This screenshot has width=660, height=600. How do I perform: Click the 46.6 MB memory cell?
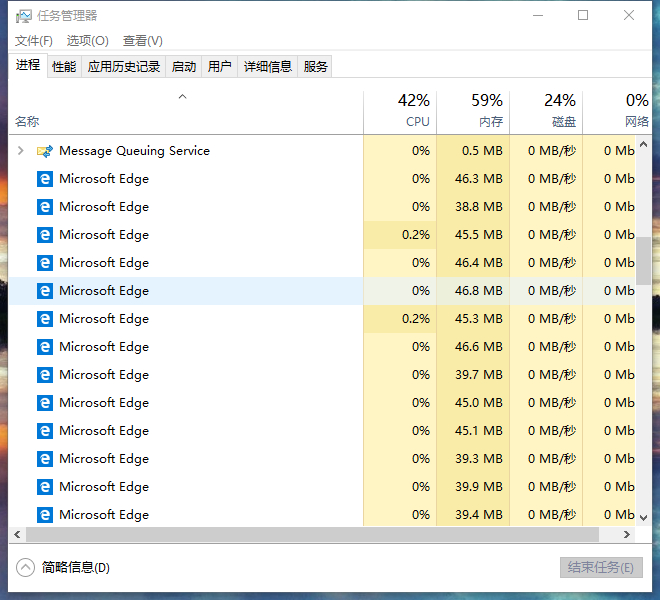click(473, 347)
